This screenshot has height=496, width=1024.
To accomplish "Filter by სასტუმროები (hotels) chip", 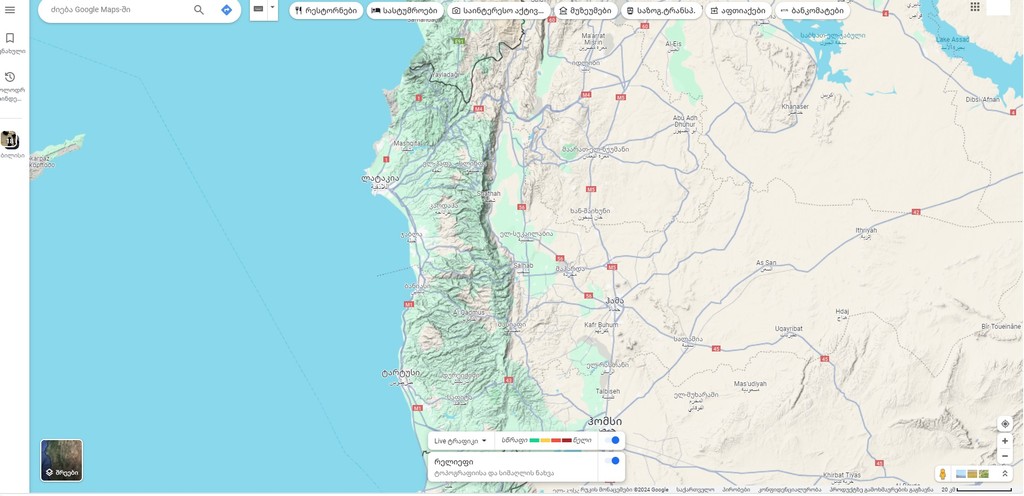I will pyautogui.click(x=405, y=10).
